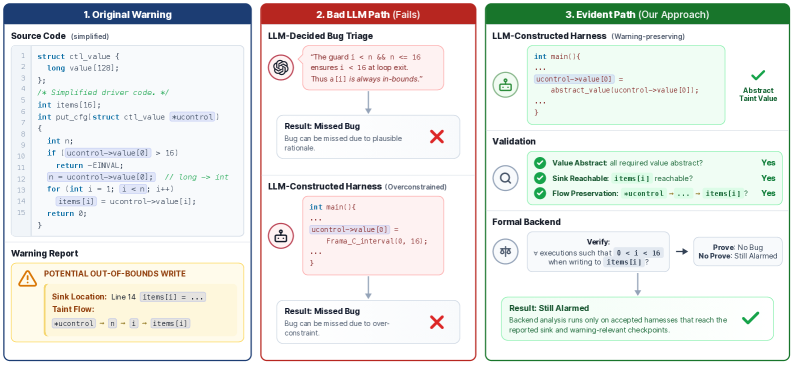Click the 'items[i] = ...' chip after Sink Location

pos(172,297)
